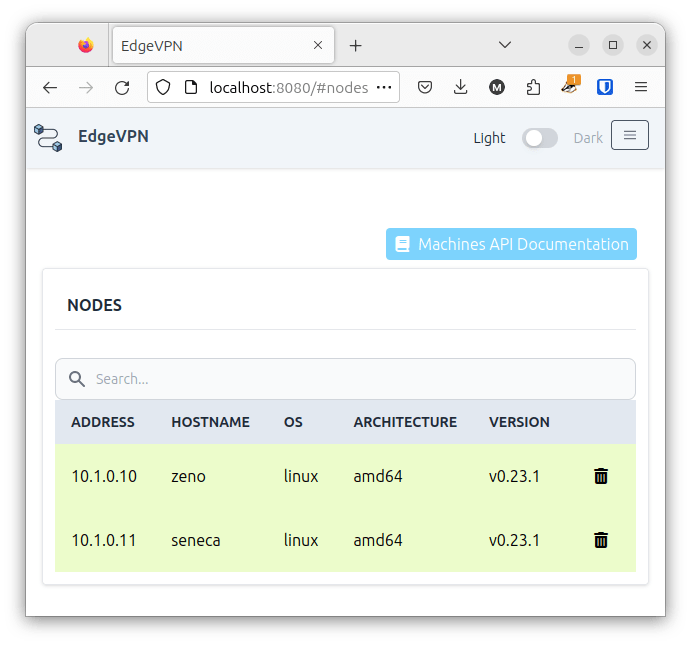Sort by ADDRESS column header
Image resolution: width=691 pixels, height=645 pixels.
[x=103, y=422]
